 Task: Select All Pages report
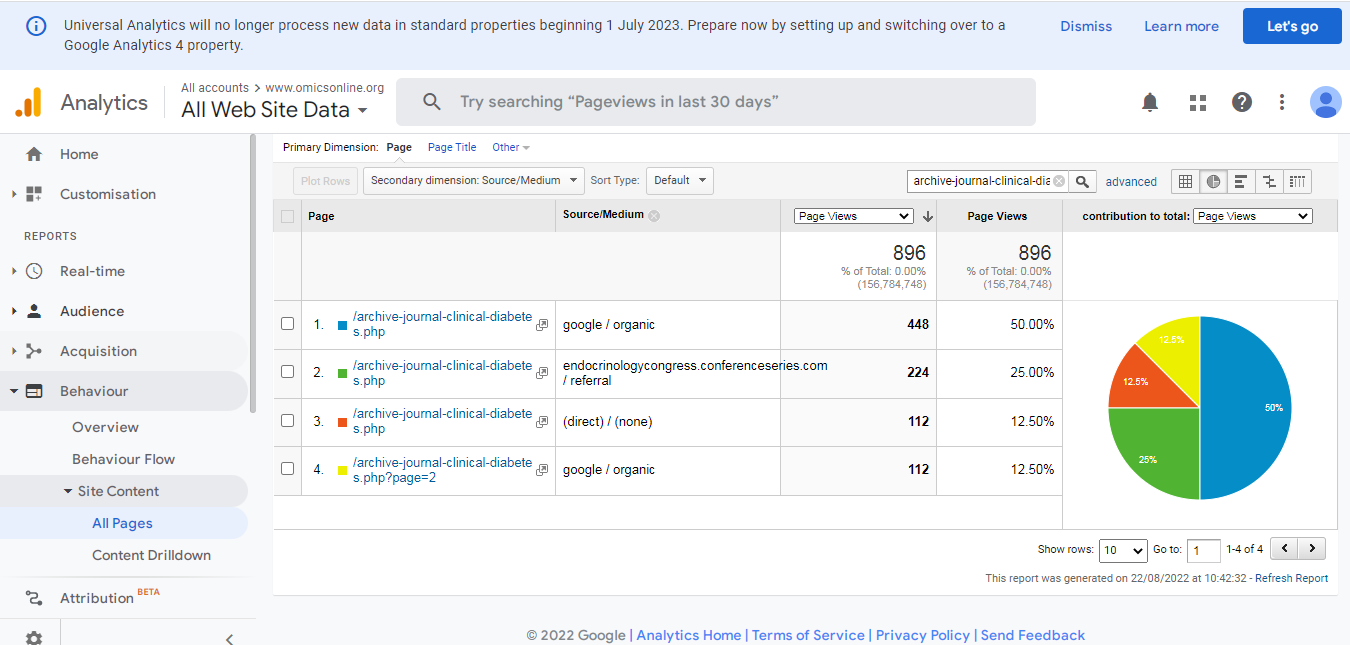[x=122, y=523]
